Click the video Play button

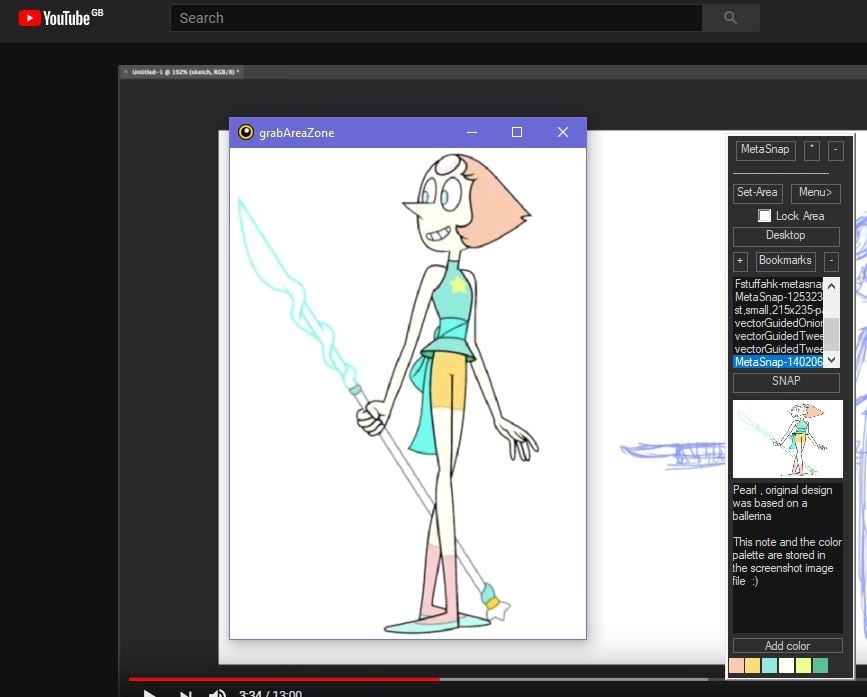click(149, 693)
